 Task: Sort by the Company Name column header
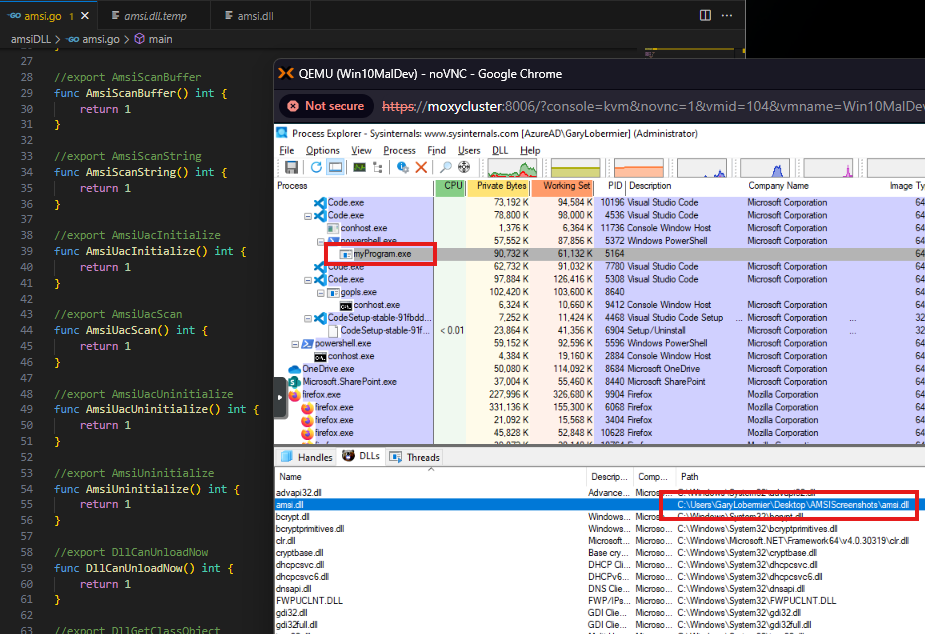point(778,186)
